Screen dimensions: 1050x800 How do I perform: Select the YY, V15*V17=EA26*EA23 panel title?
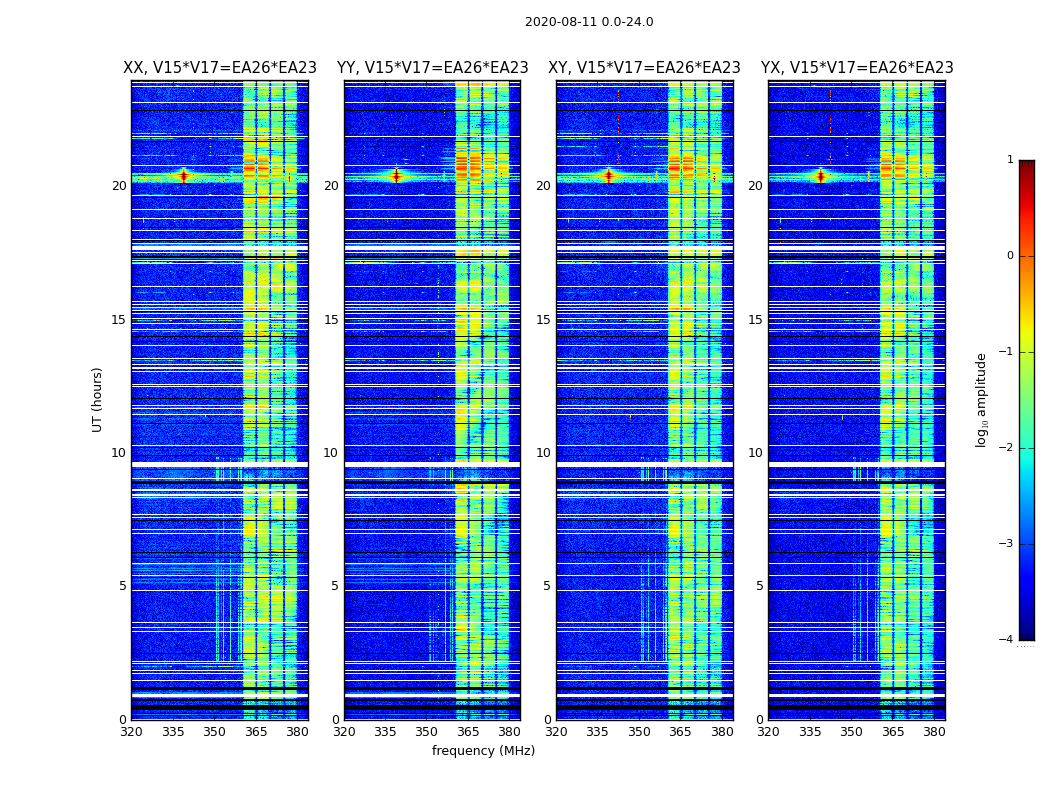pos(433,68)
